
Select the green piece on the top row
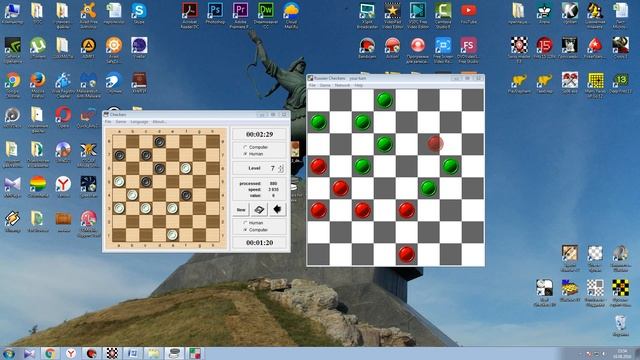(x=384, y=100)
